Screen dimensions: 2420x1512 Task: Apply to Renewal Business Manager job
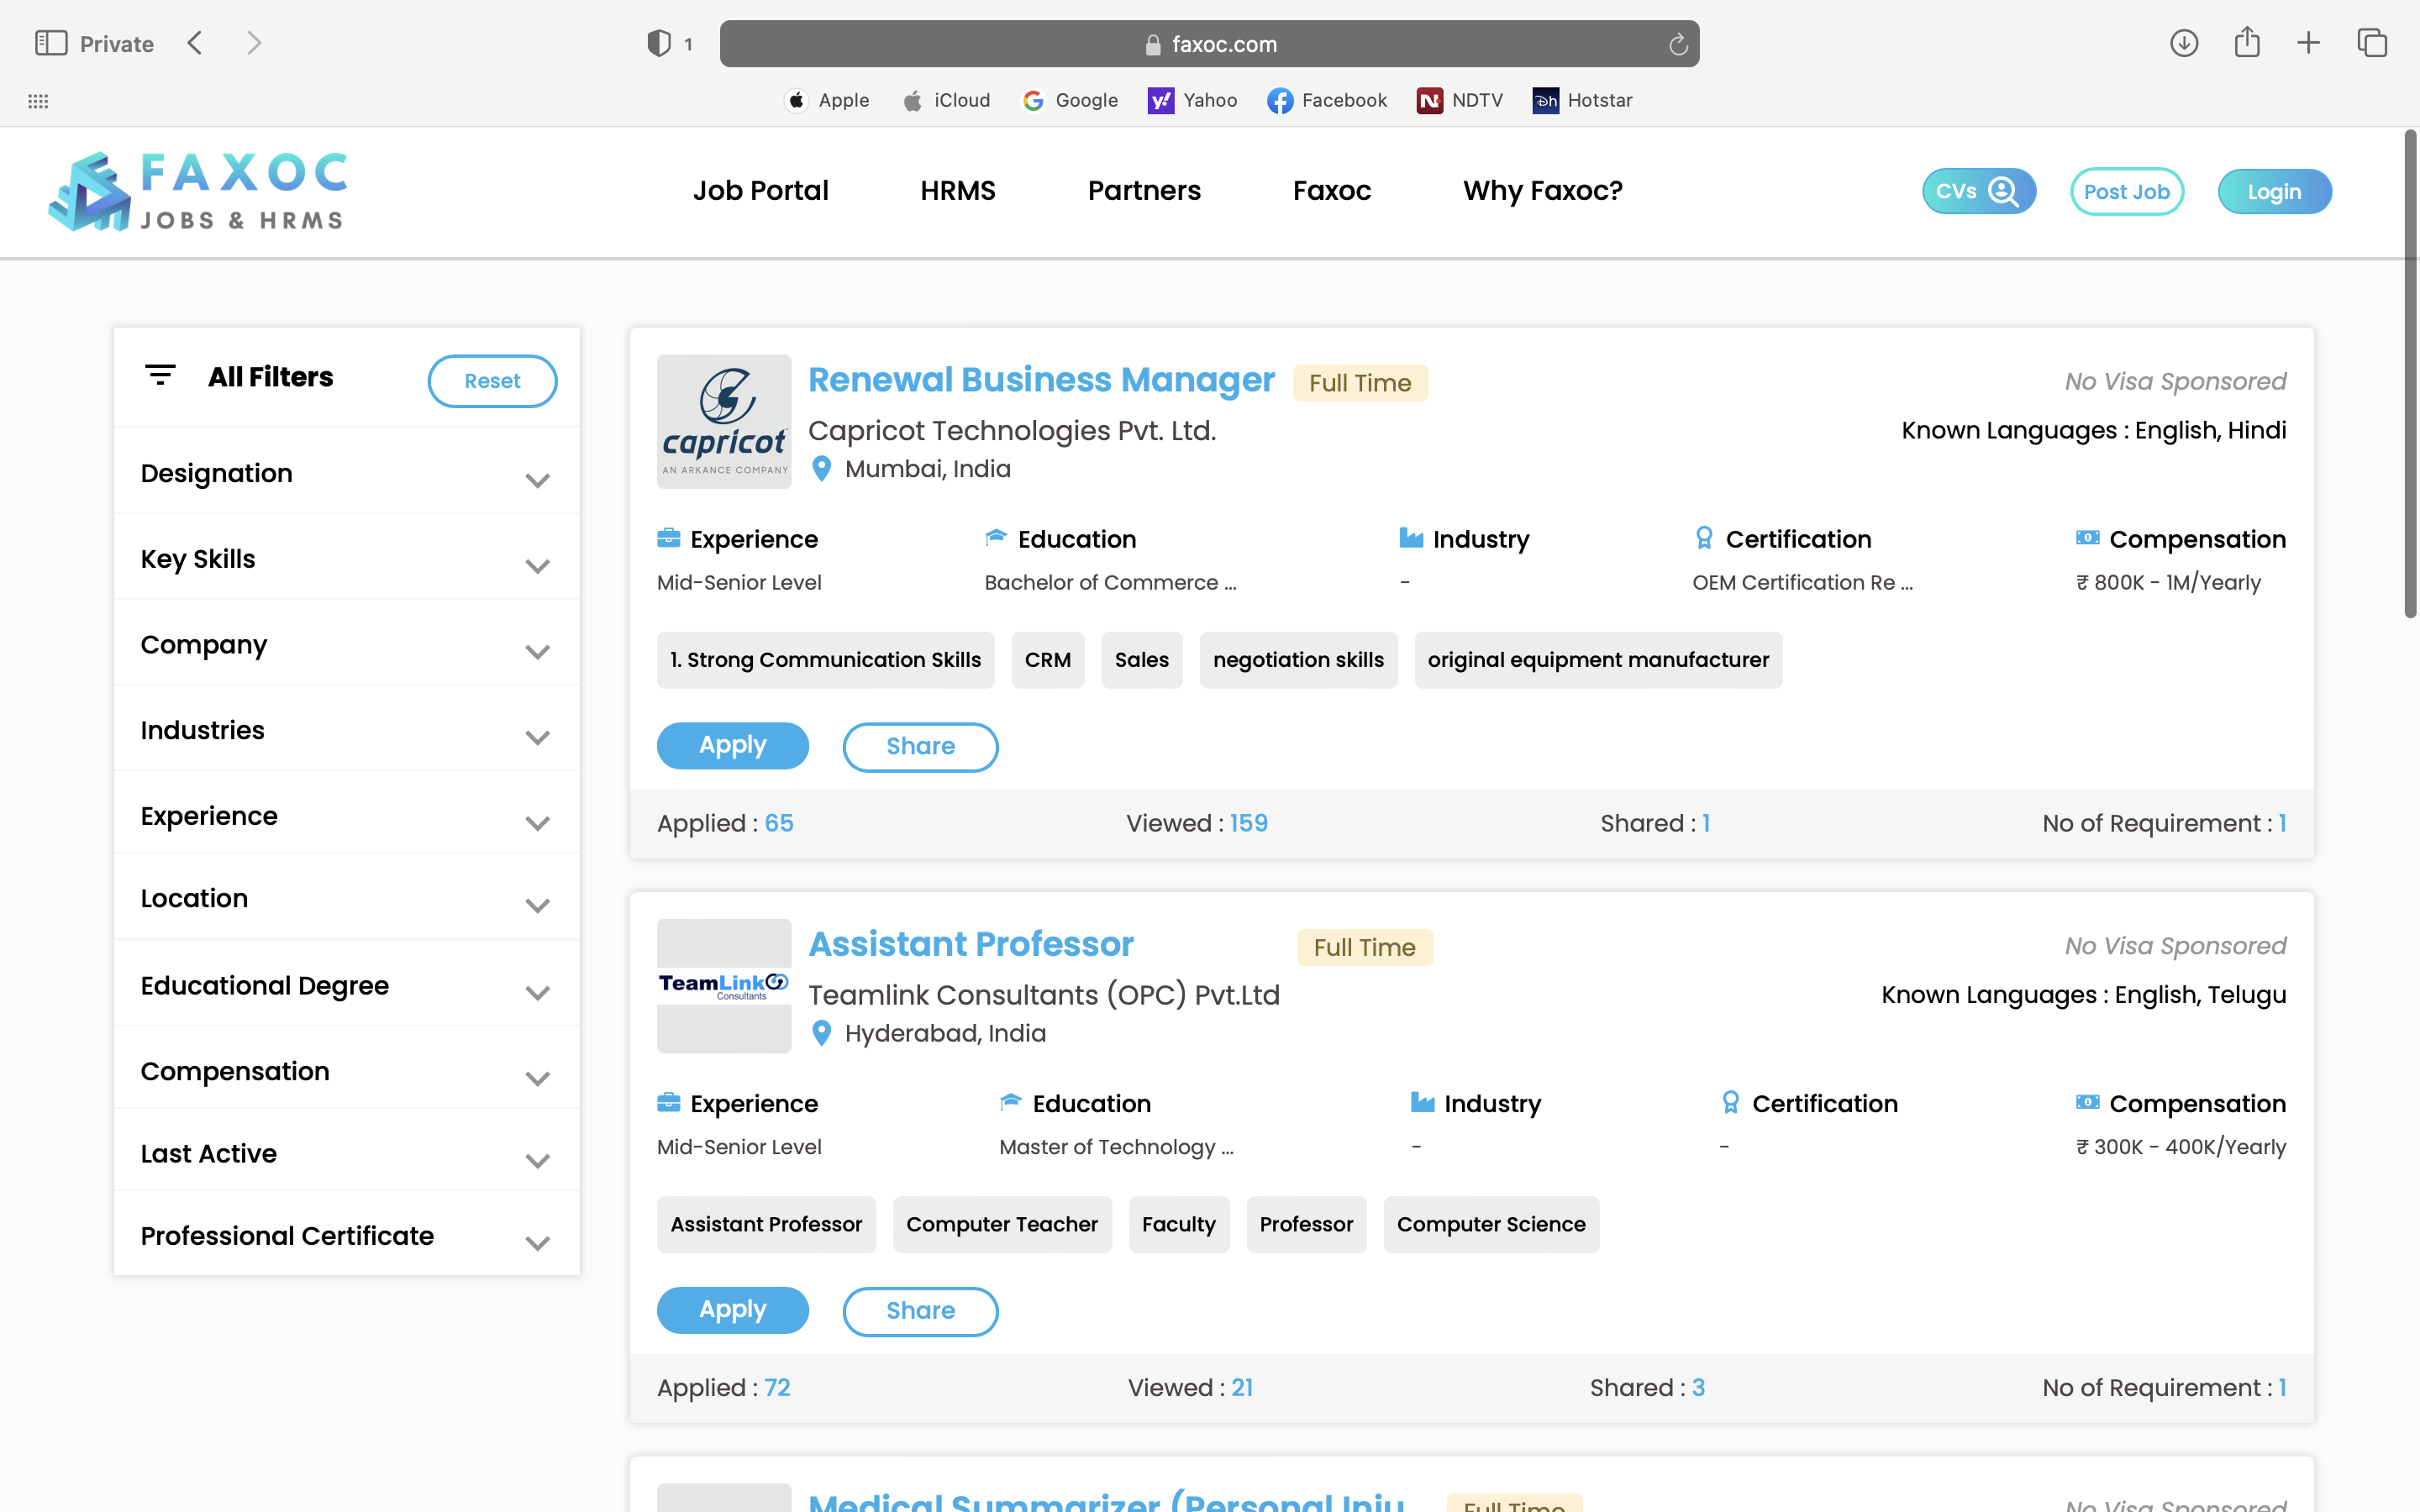pyautogui.click(x=732, y=745)
